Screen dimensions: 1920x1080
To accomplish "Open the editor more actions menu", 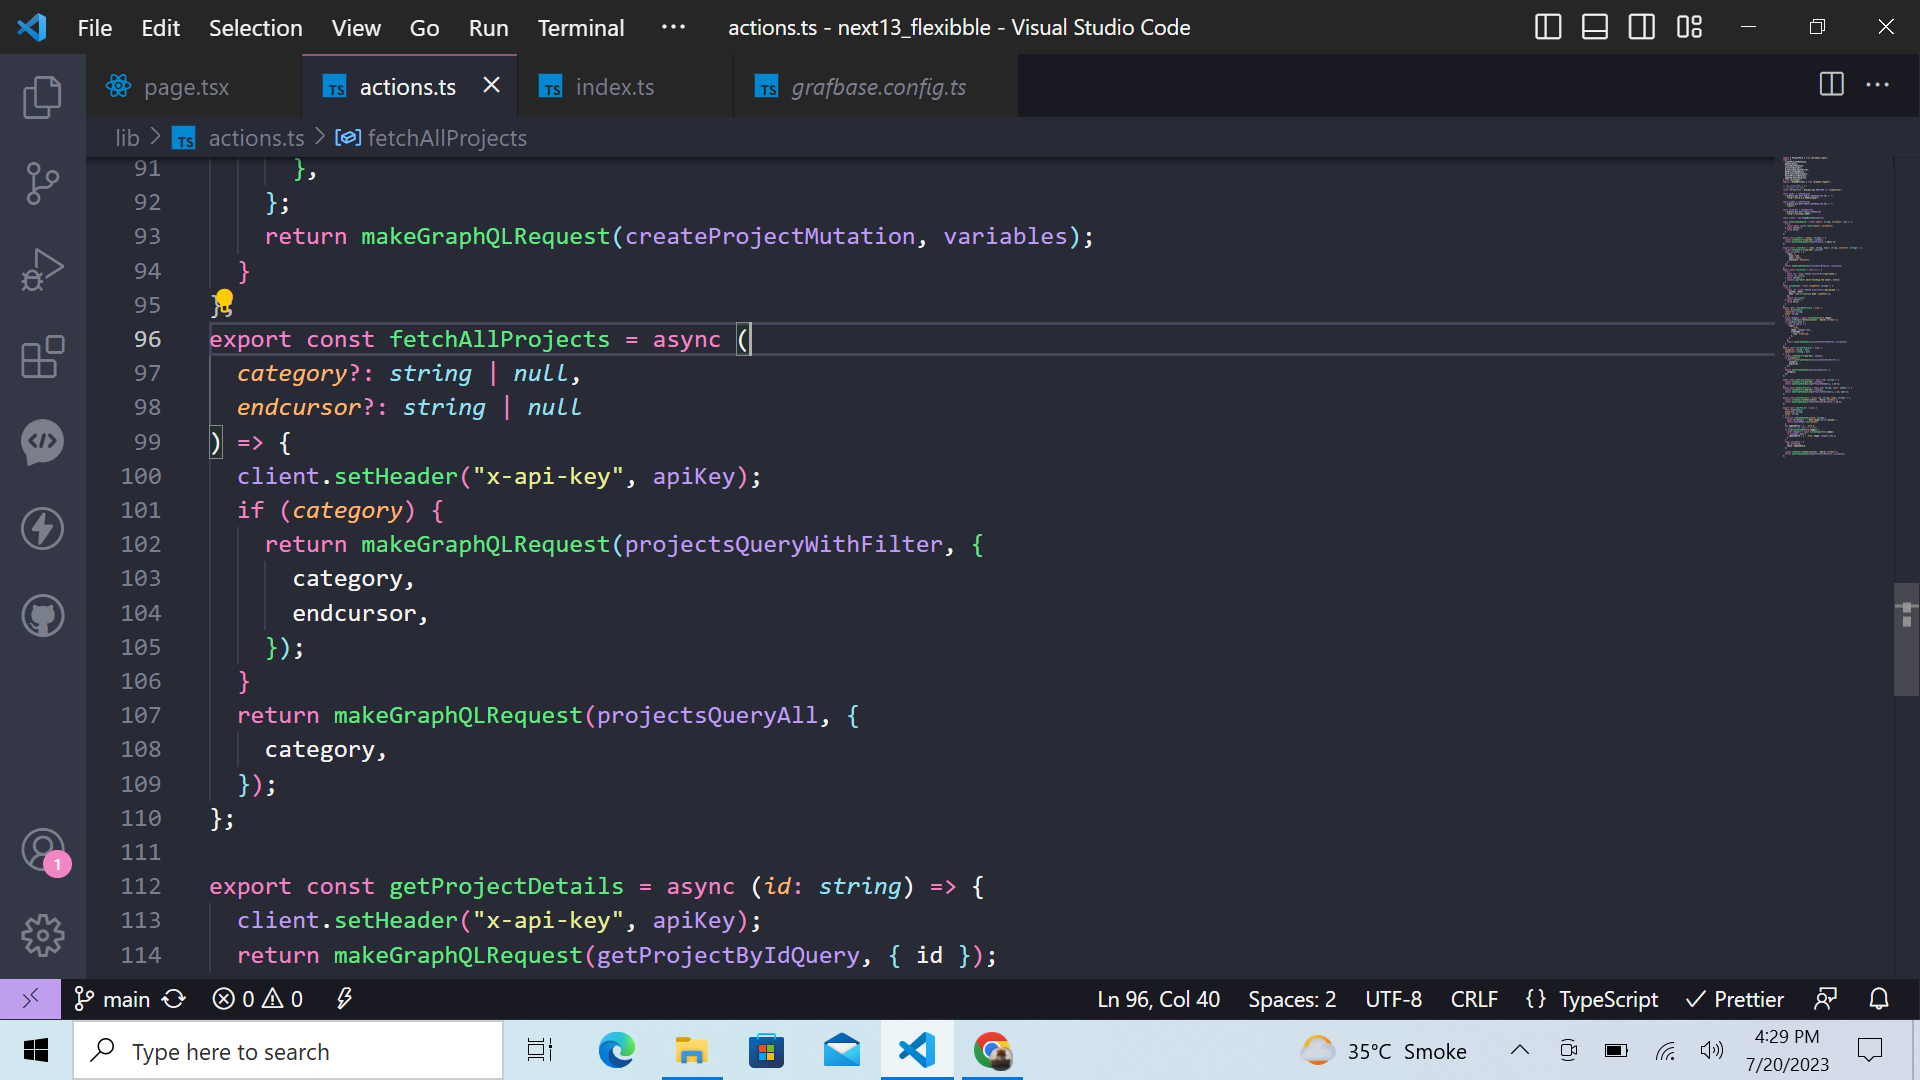I will click(x=1879, y=86).
